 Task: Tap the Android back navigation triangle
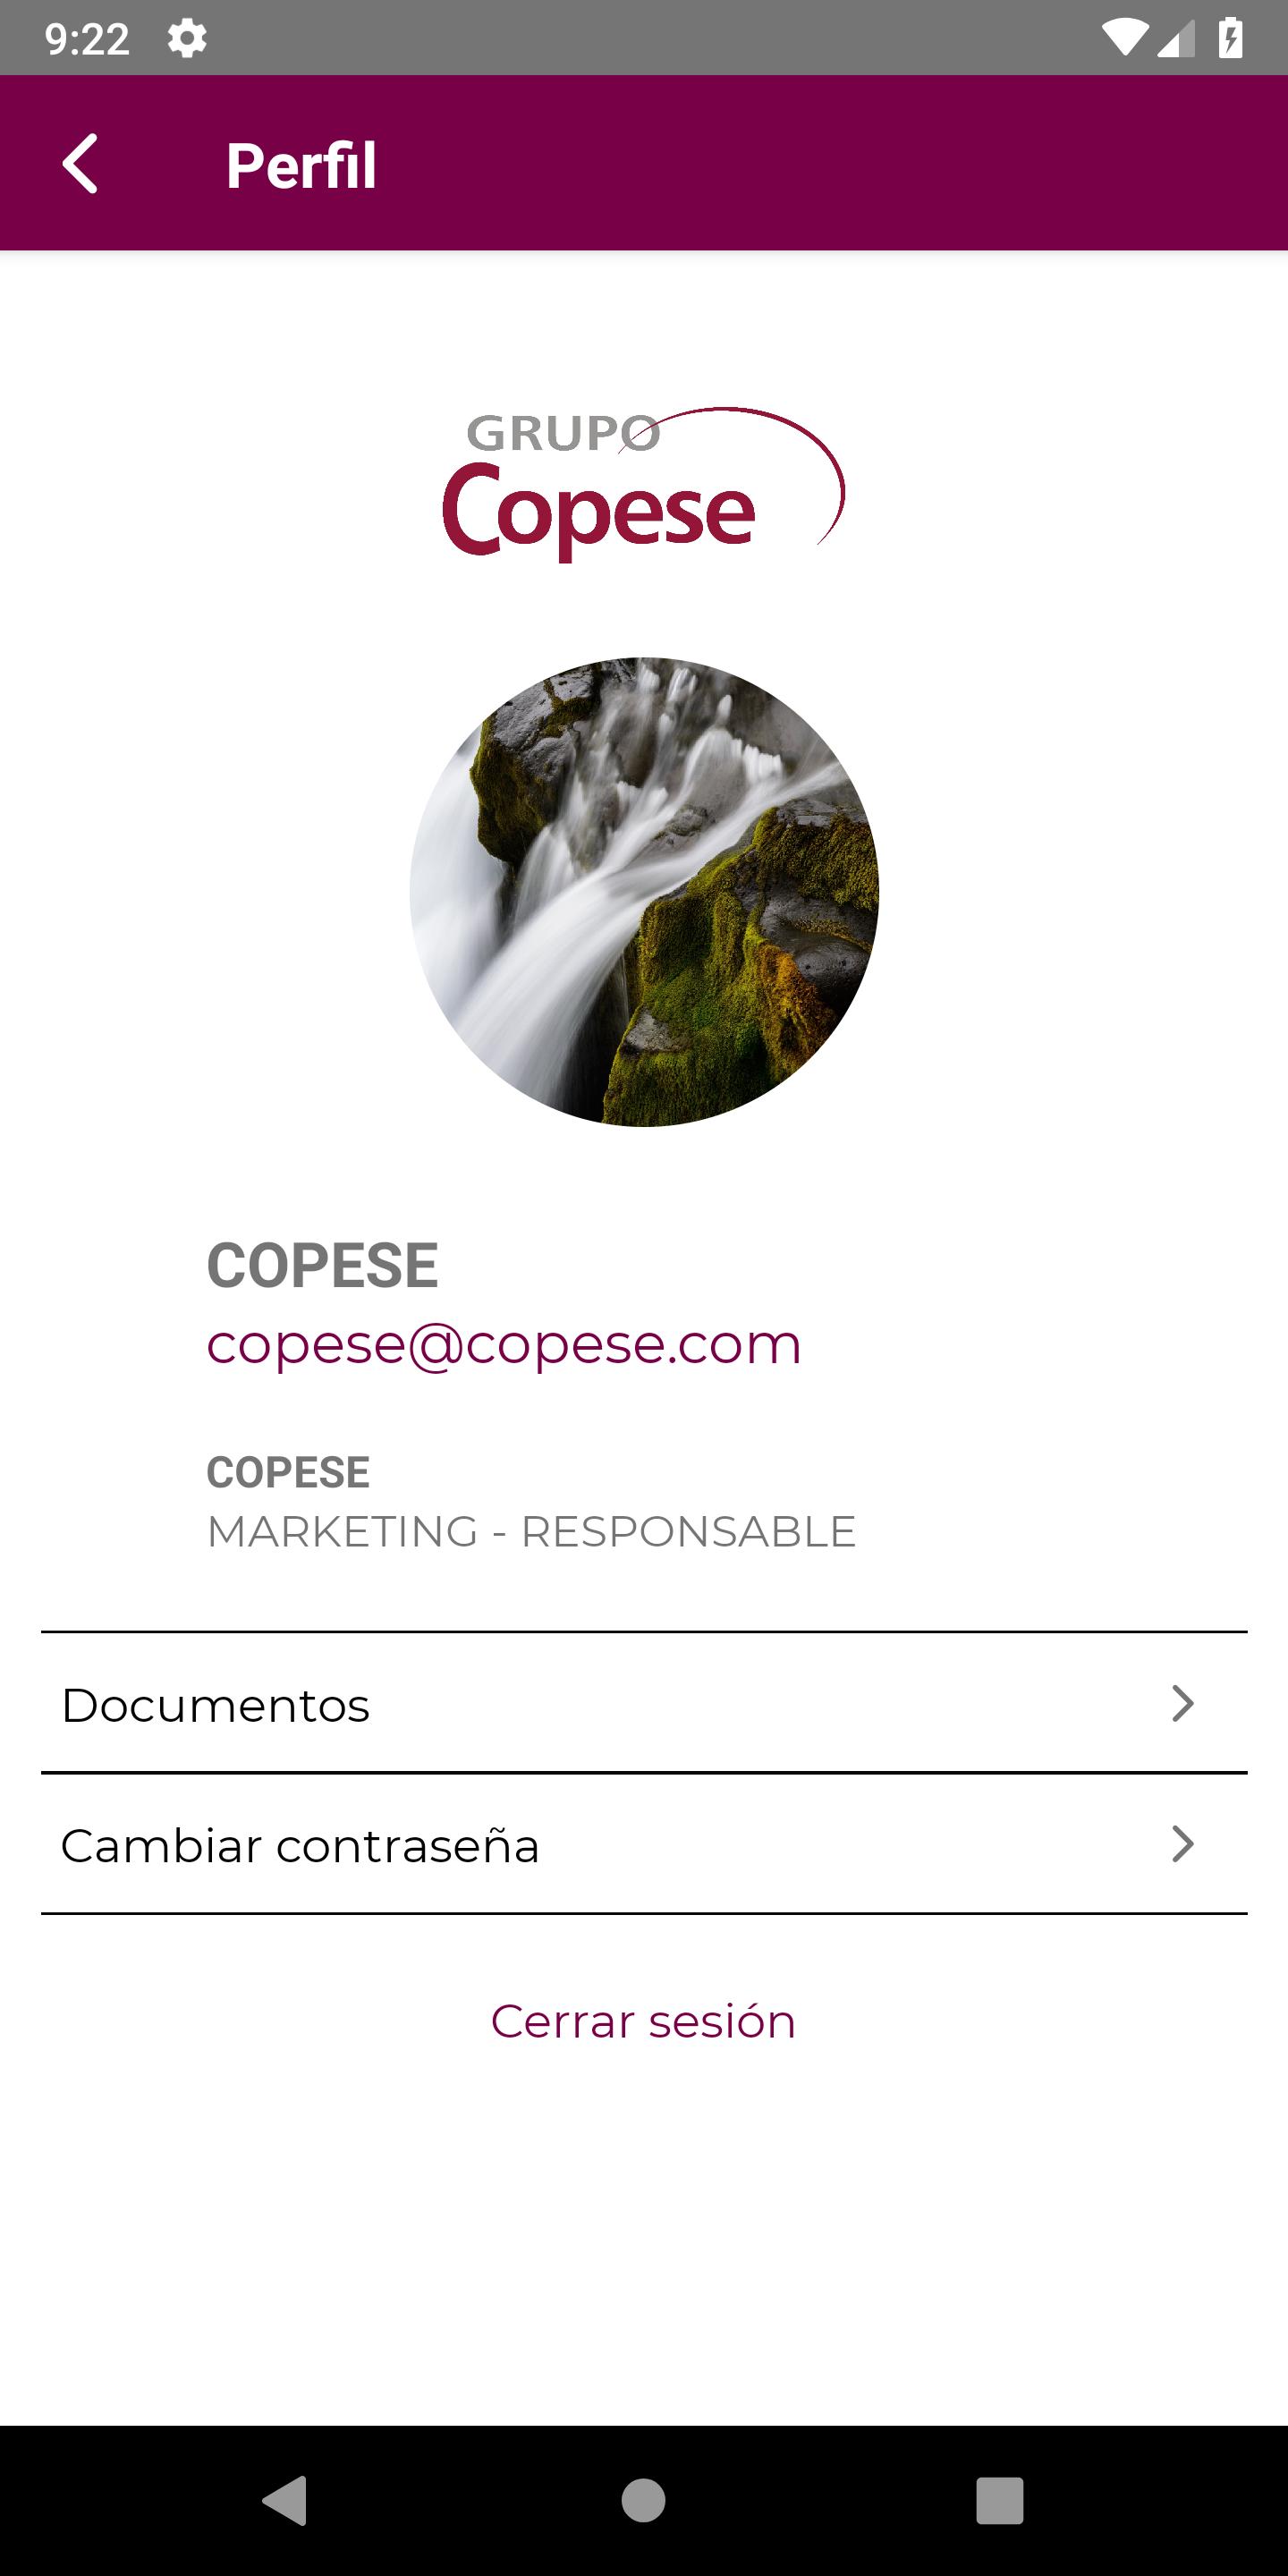[285, 2500]
